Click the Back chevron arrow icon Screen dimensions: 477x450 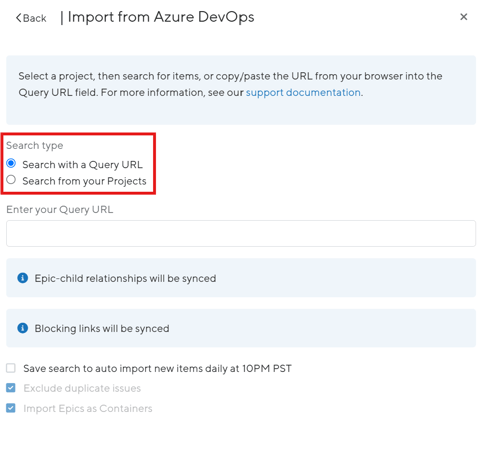tap(19, 18)
